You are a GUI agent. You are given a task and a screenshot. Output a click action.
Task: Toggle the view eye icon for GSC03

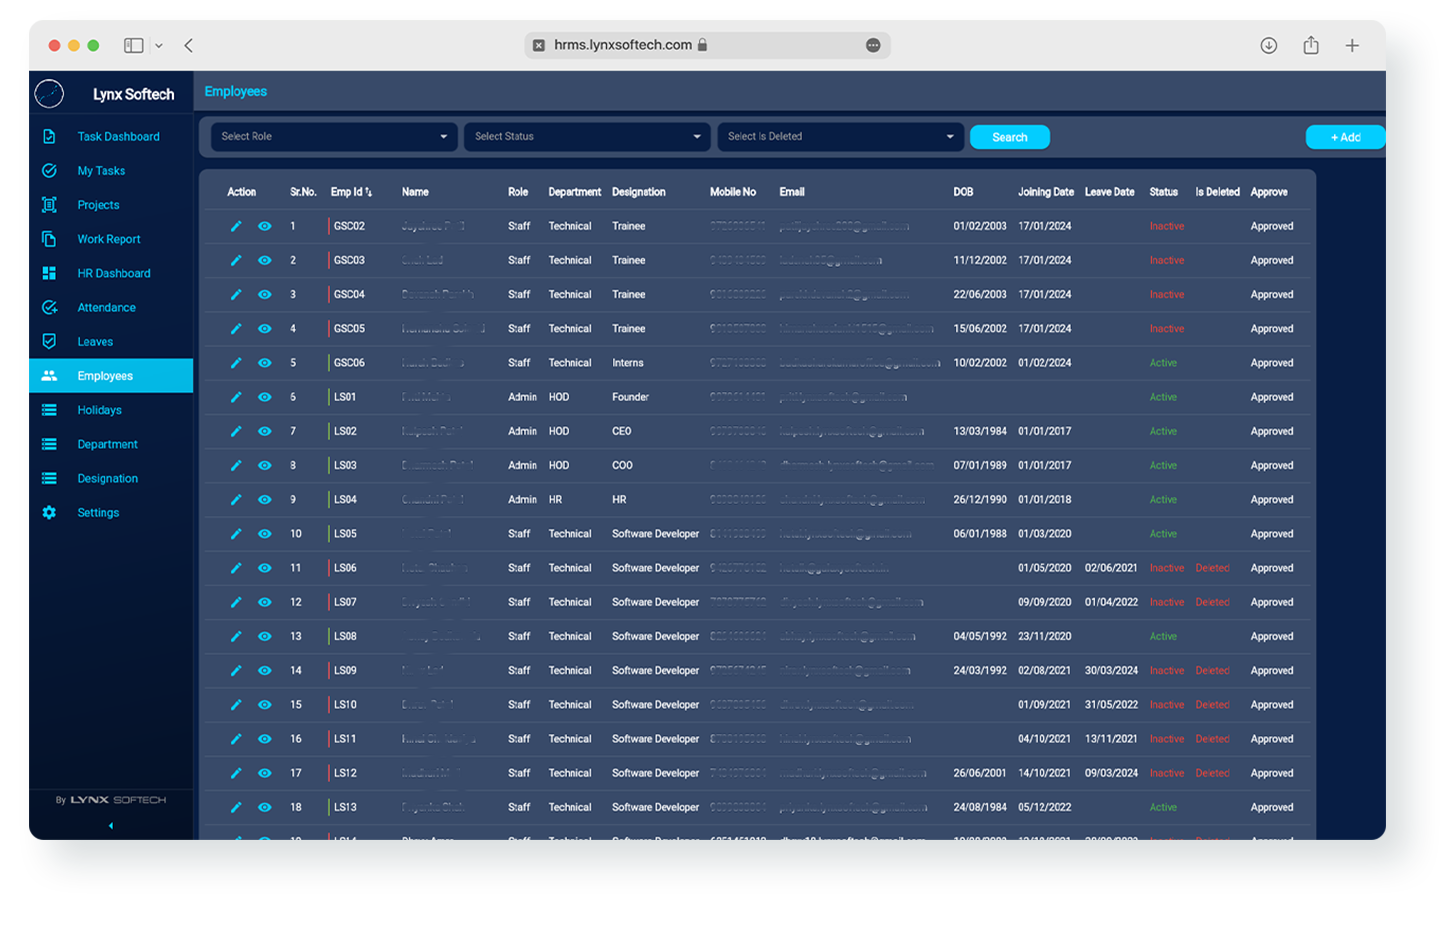264,260
